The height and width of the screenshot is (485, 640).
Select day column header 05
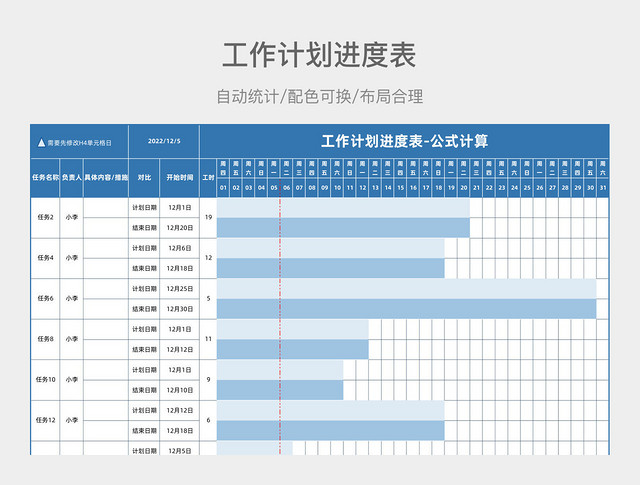tap(274, 188)
